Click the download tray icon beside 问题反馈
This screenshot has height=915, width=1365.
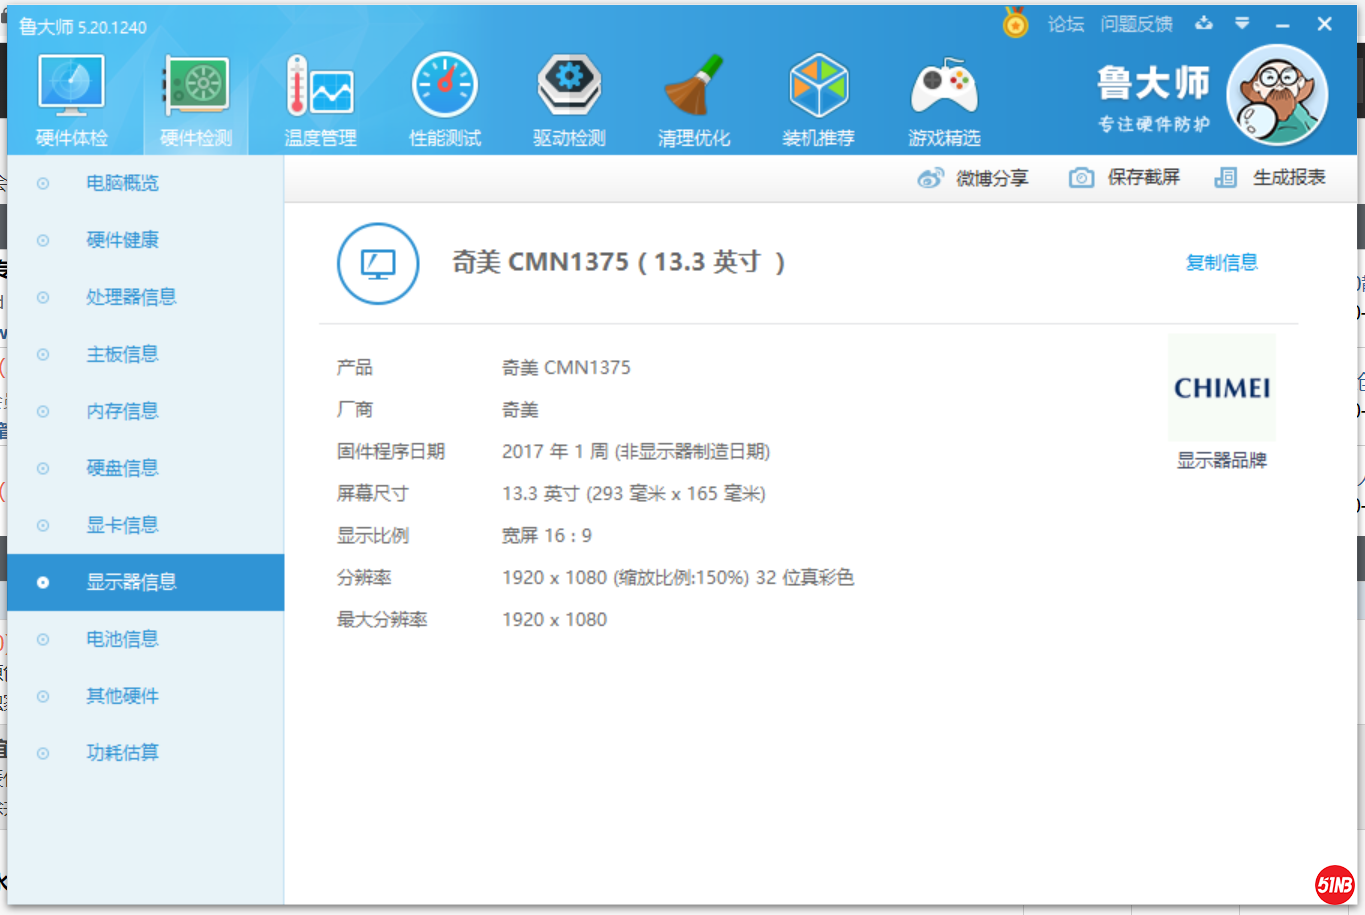point(1204,23)
